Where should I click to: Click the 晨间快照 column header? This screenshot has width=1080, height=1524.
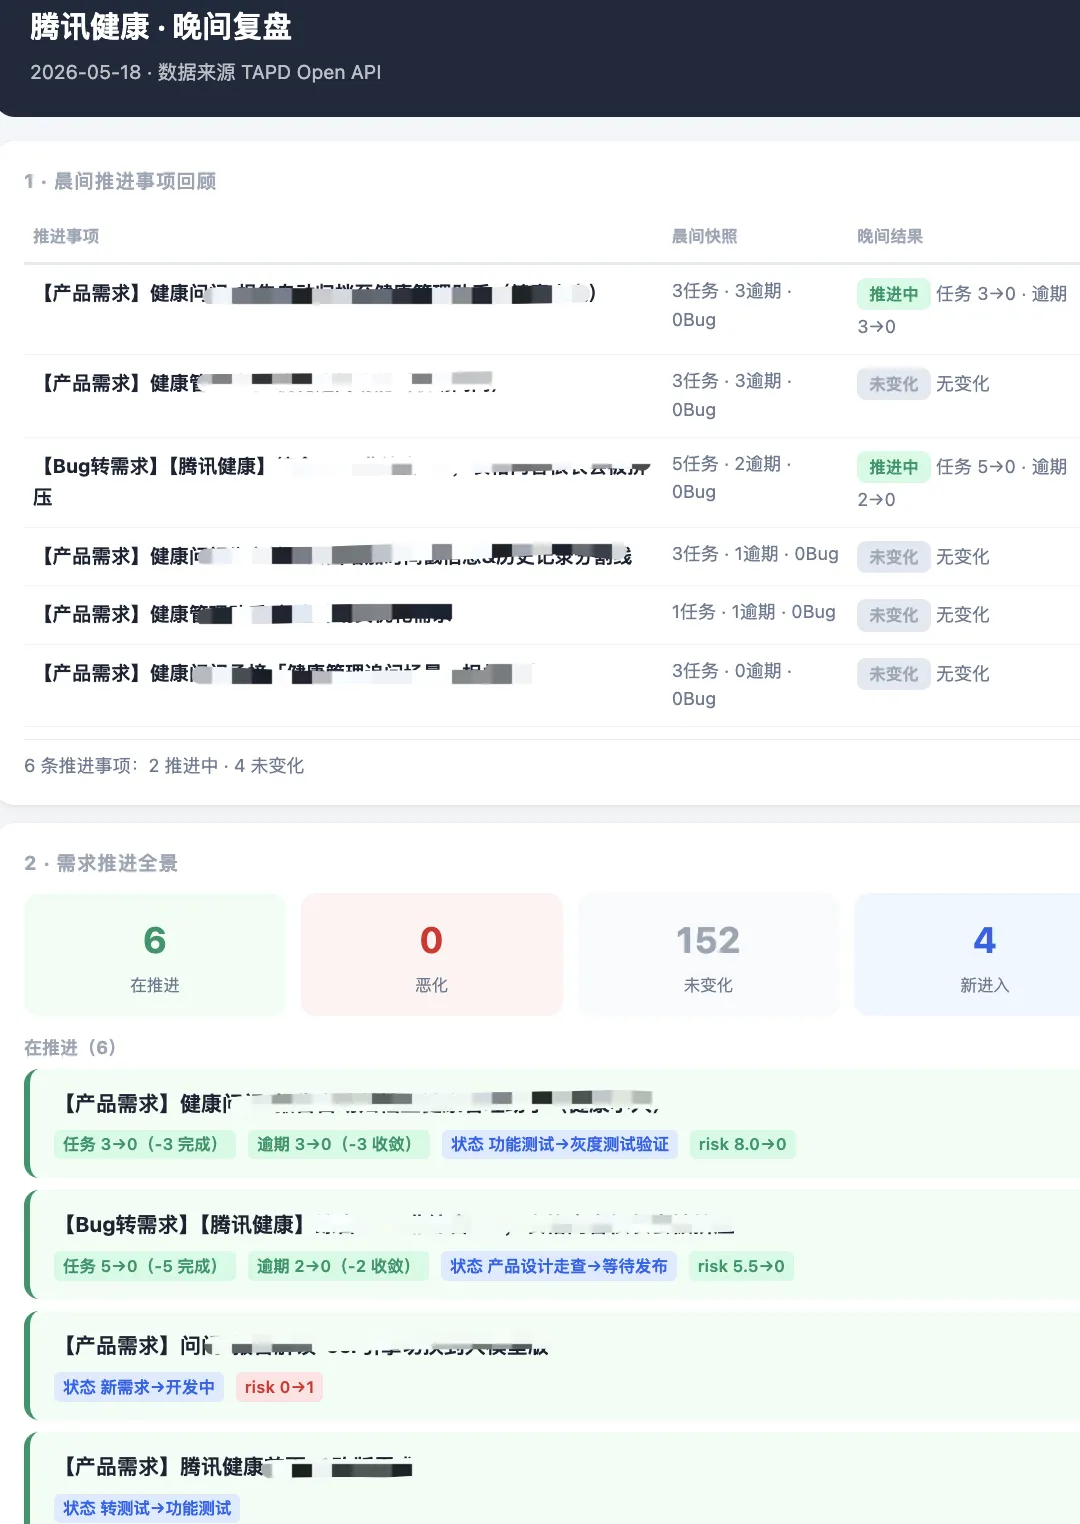pyautogui.click(x=704, y=236)
